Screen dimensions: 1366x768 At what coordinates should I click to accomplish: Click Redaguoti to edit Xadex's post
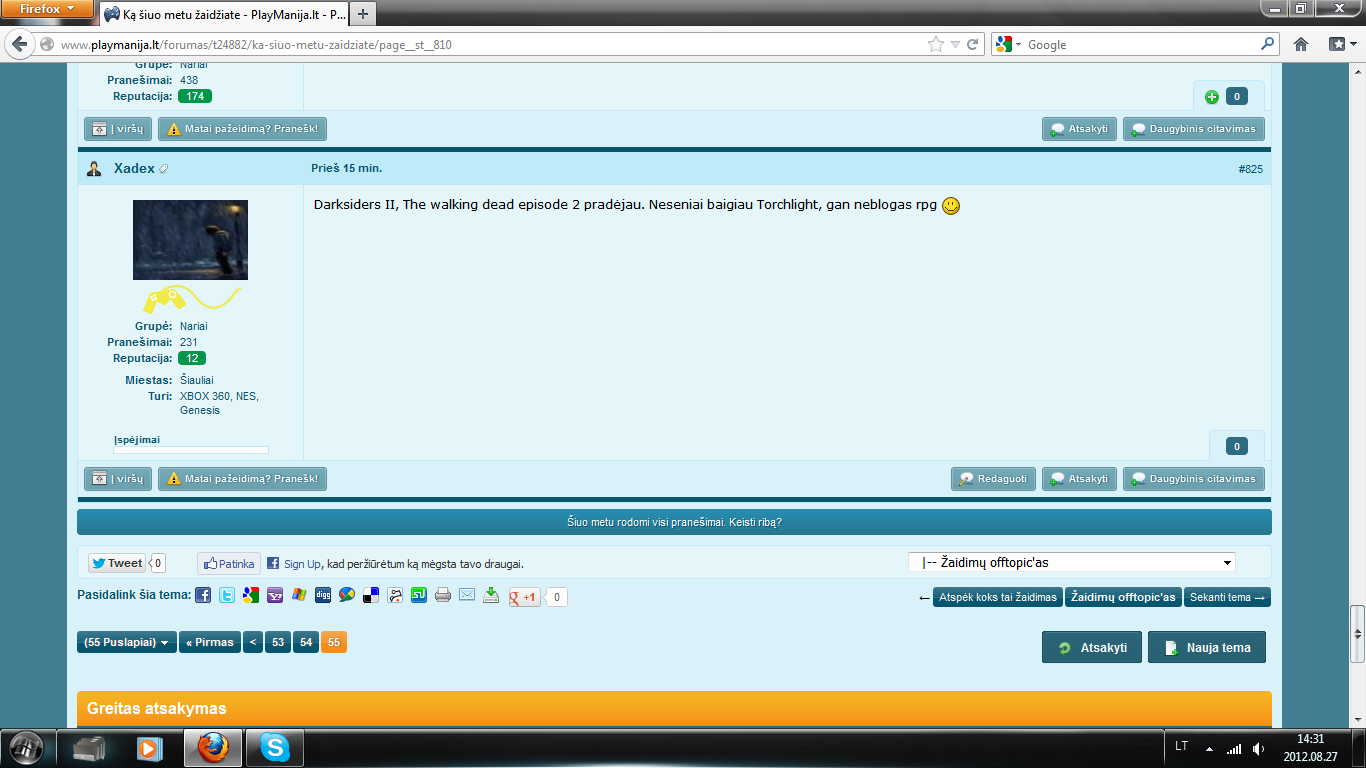[x=993, y=479]
